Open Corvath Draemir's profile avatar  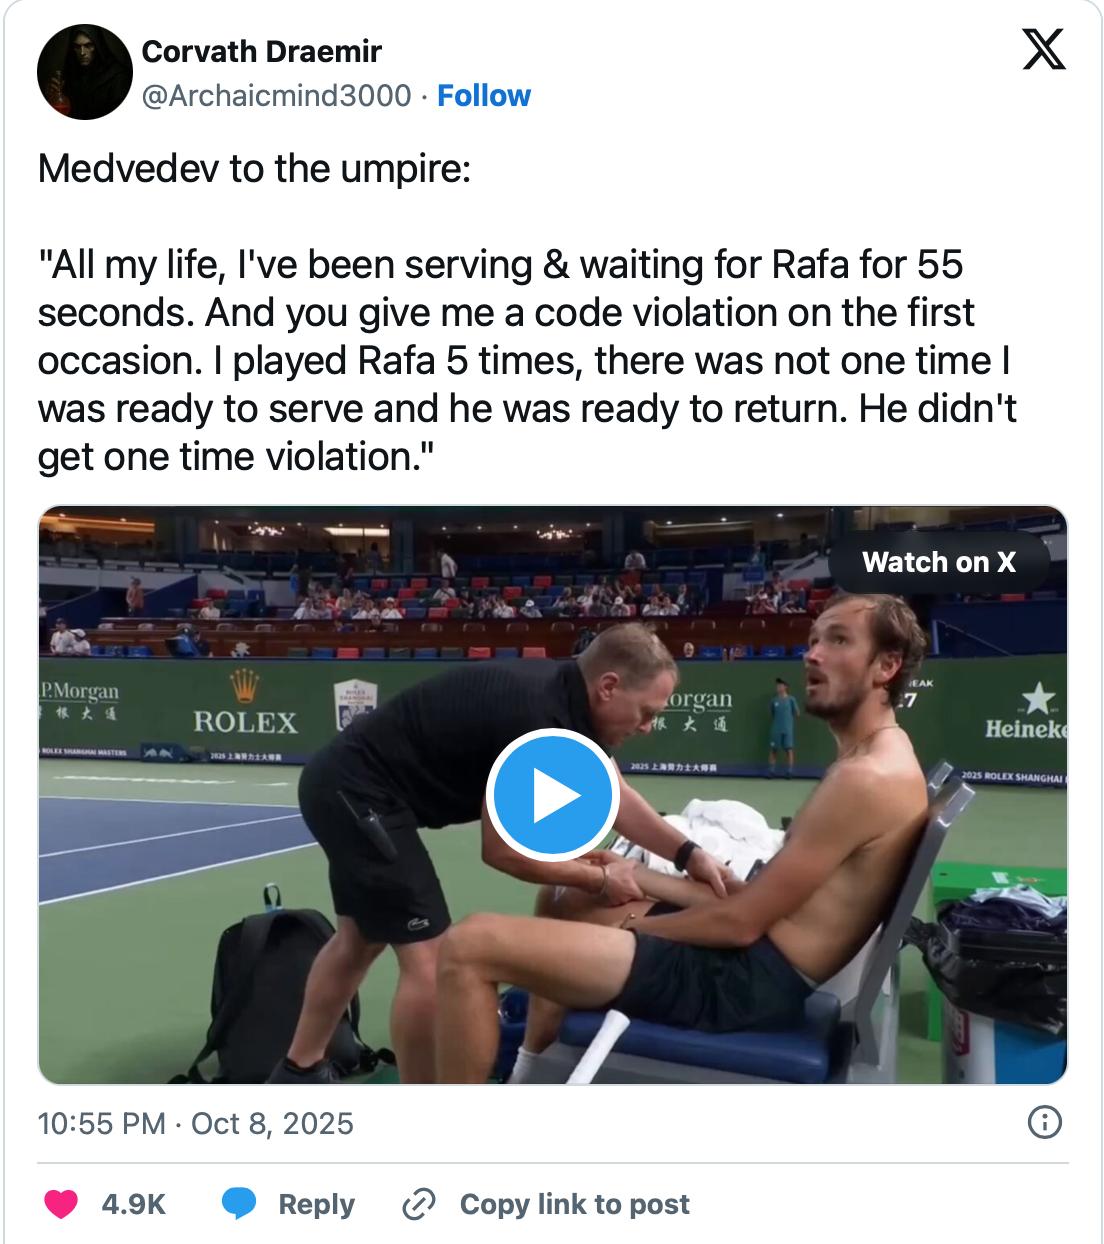84,73
